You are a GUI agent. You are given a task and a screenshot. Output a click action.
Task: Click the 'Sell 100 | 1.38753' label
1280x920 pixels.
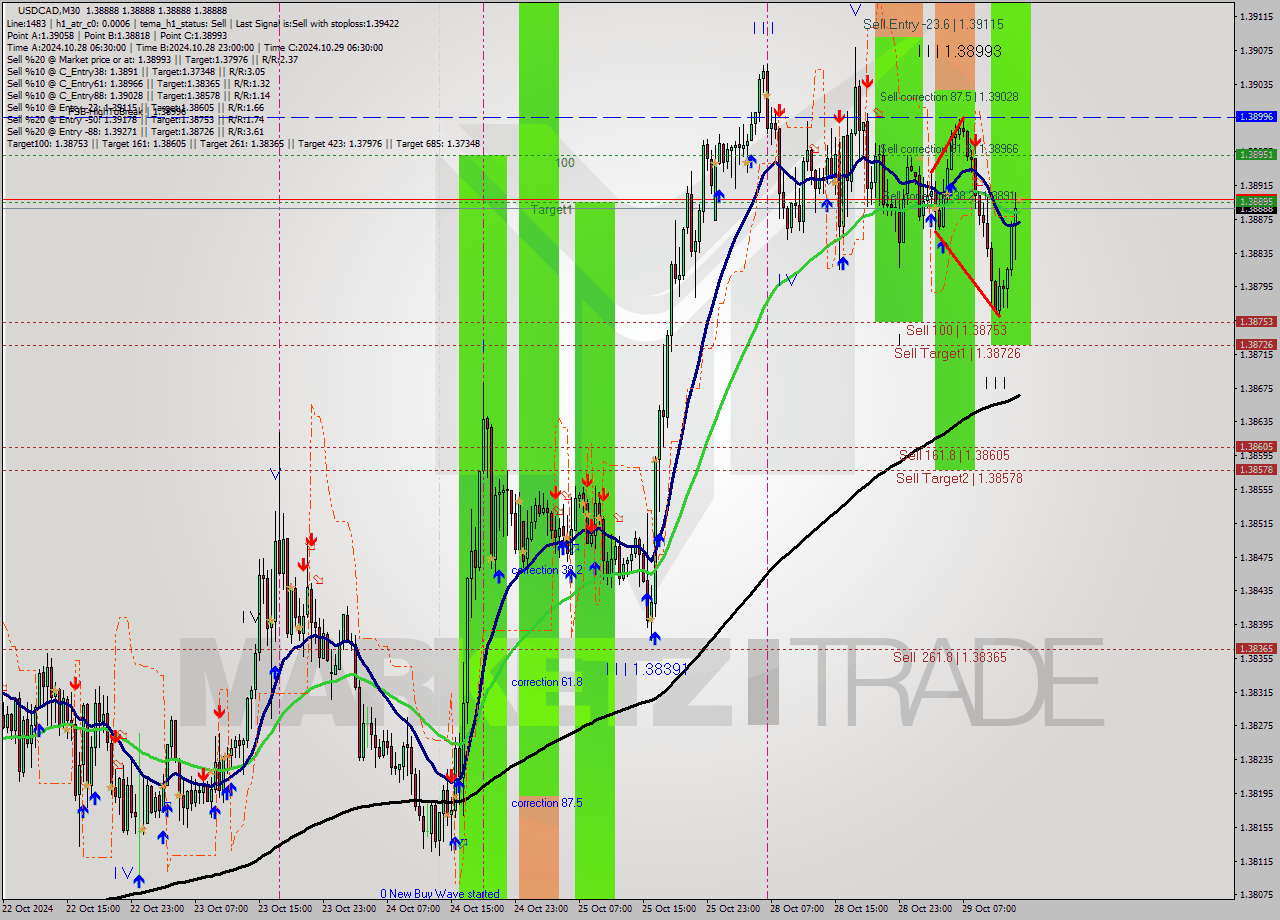click(956, 330)
